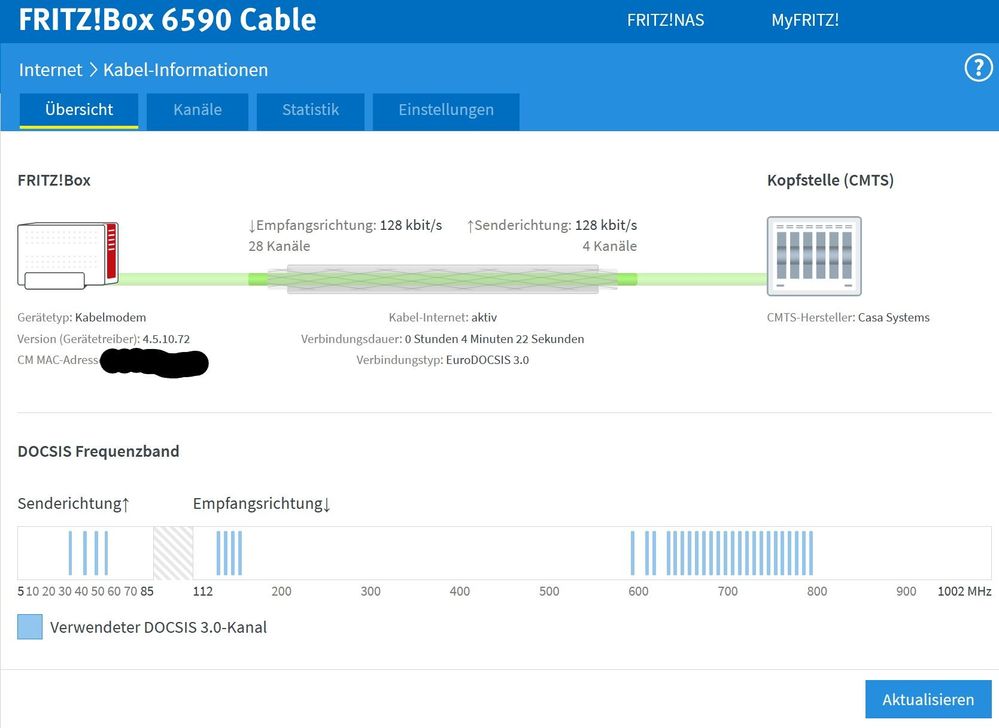
Task: Open the Statistik tab
Action: 310,110
